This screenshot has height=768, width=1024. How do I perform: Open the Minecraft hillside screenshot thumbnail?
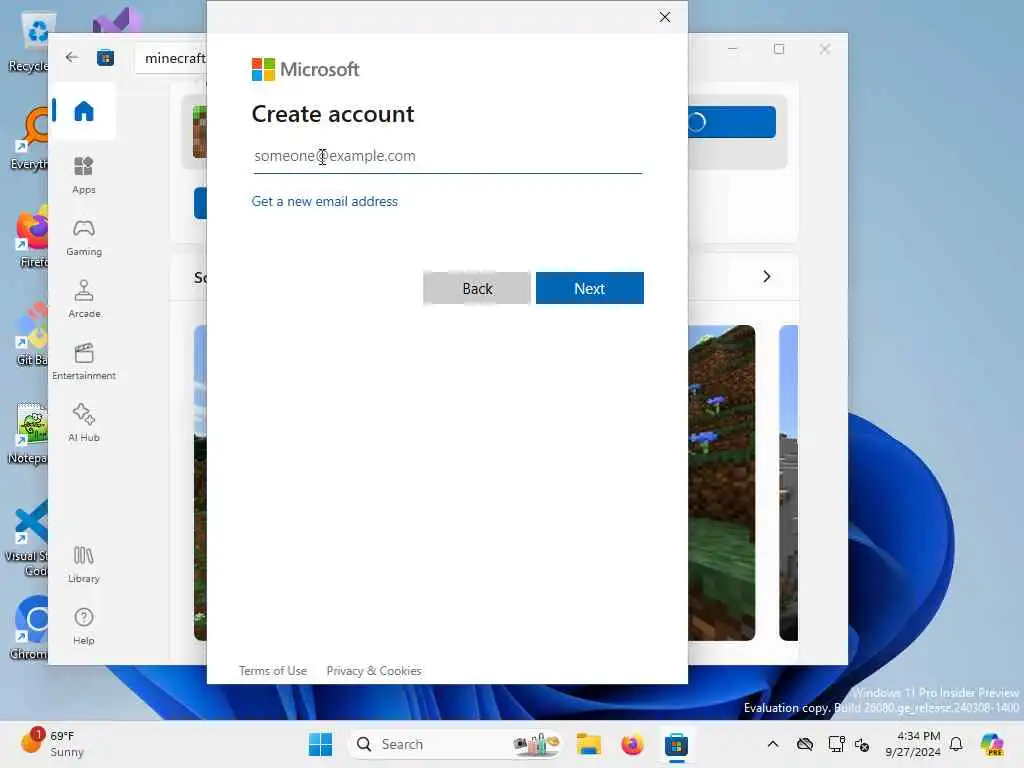(x=722, y=483)
